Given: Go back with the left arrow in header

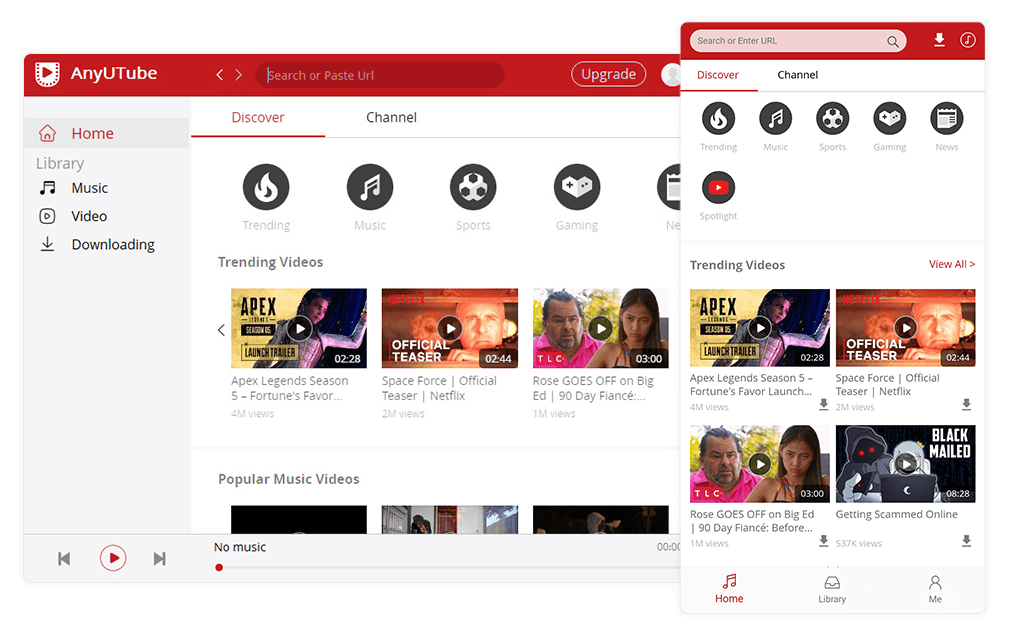Looking at the screenshot, I should pyautogui.click(x=219, y=75).
